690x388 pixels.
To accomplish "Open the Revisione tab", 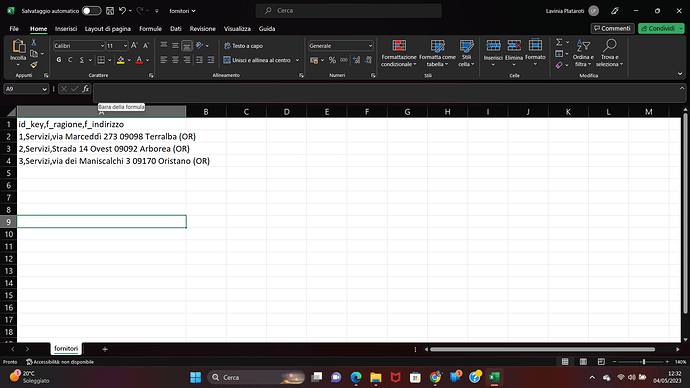I will (x=202, y=29).
